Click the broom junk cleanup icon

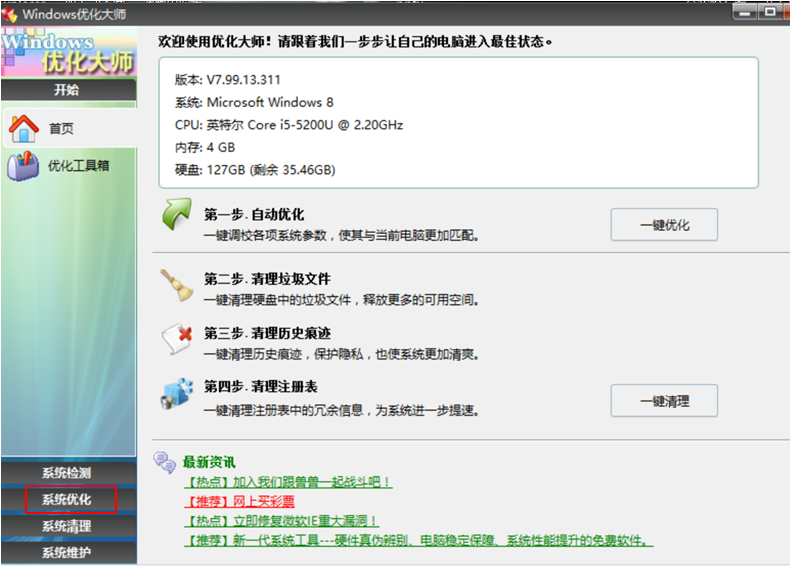click(177, 285)
